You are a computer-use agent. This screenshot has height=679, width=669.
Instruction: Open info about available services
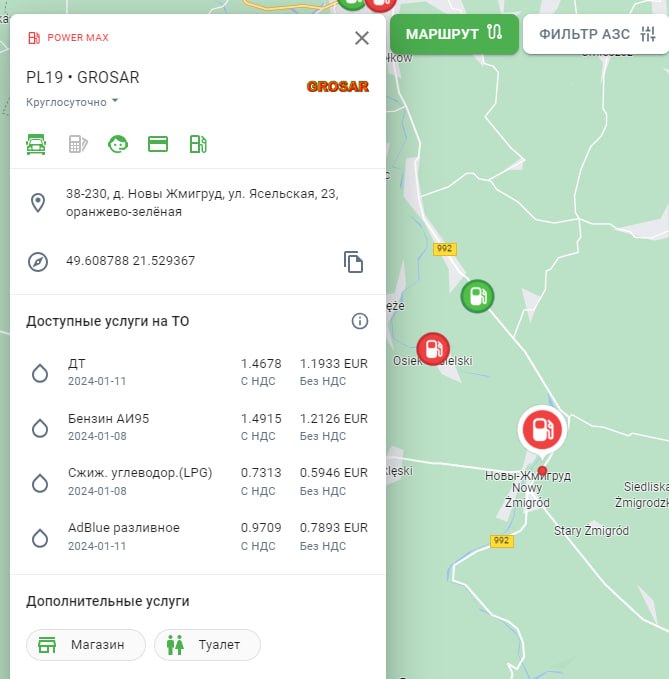(x=360, y=321)
